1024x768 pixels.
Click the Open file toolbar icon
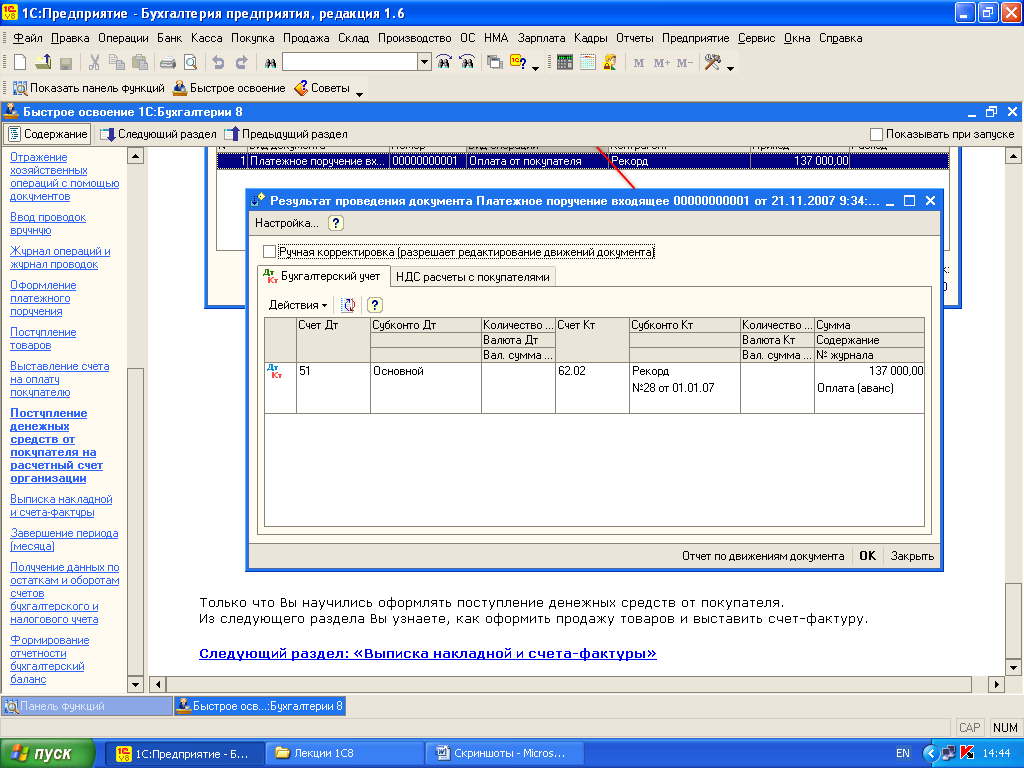tap(43, 62)
